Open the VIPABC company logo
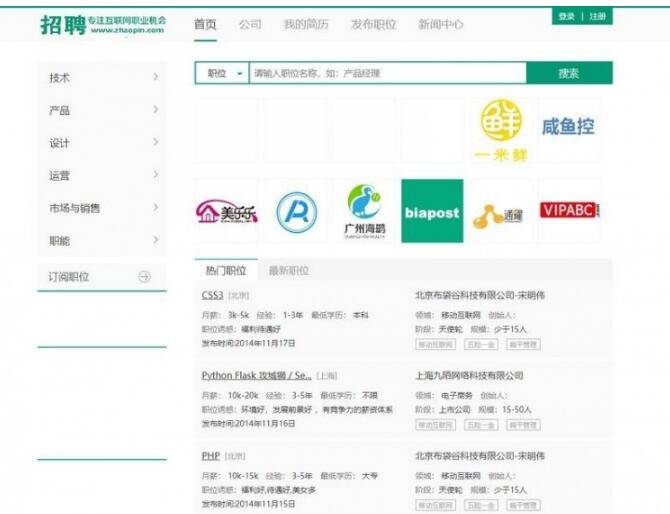 (x=569, y=211)
